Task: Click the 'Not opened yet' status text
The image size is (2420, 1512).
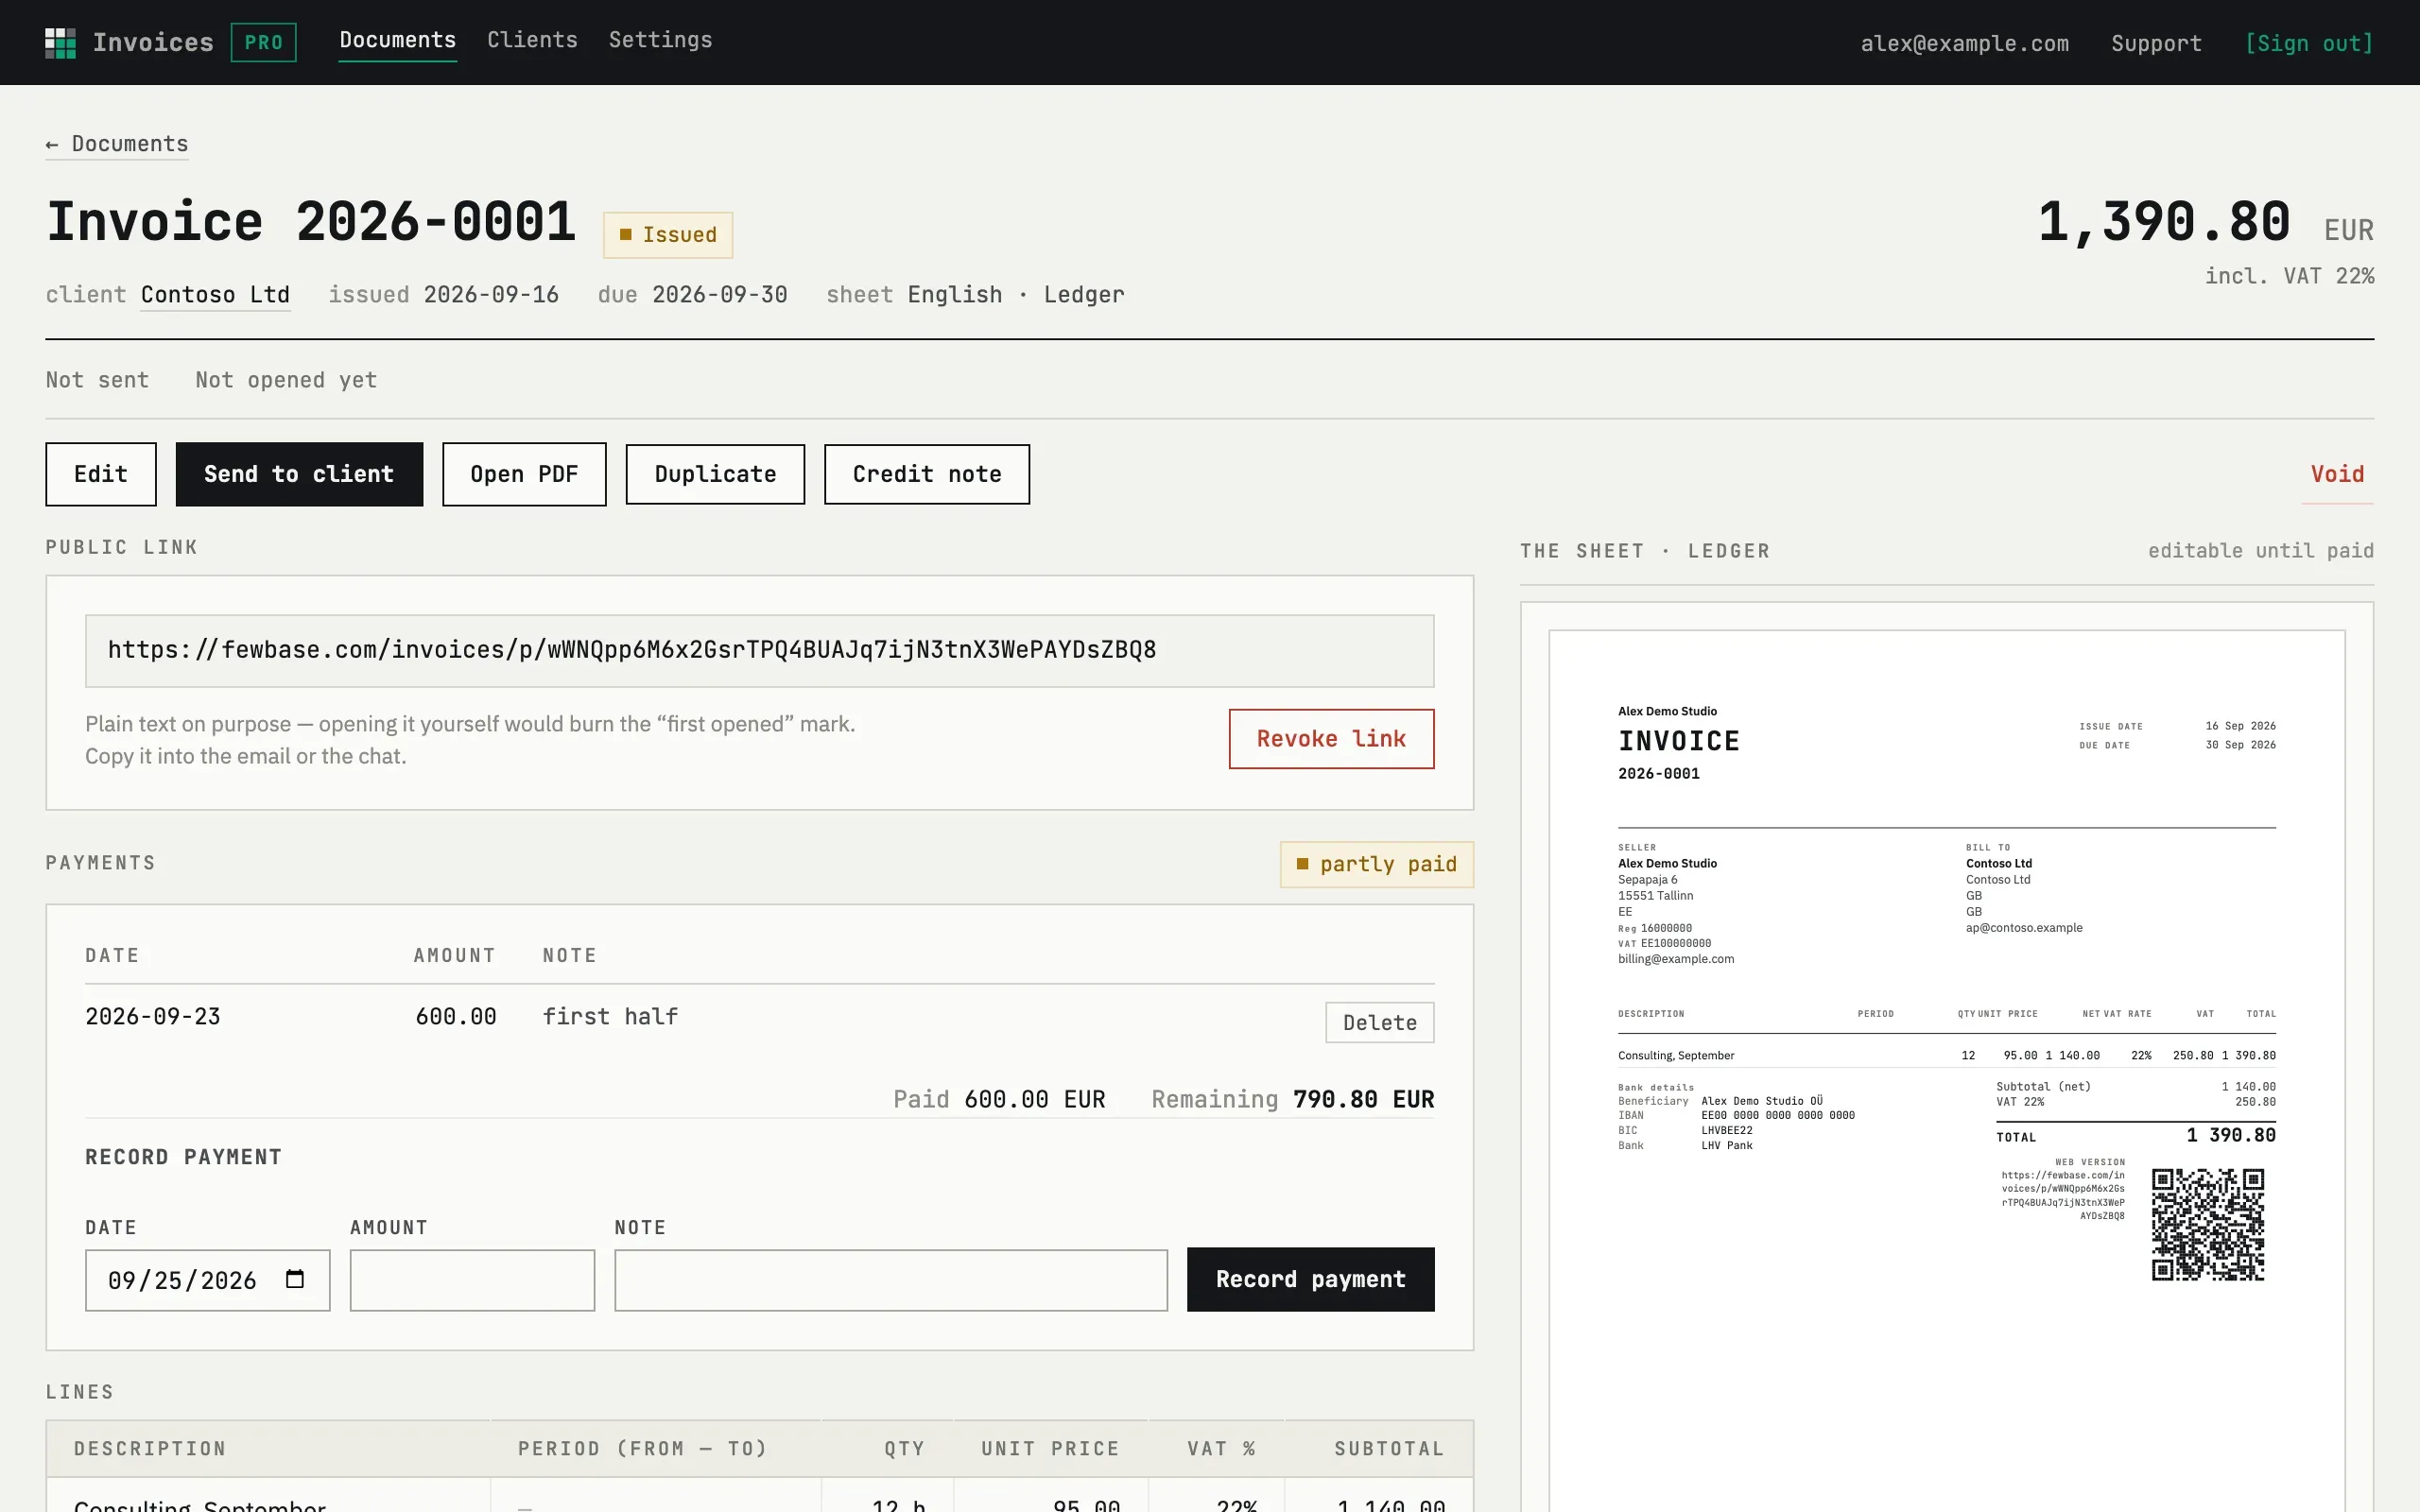Action: tap(286, 380)
